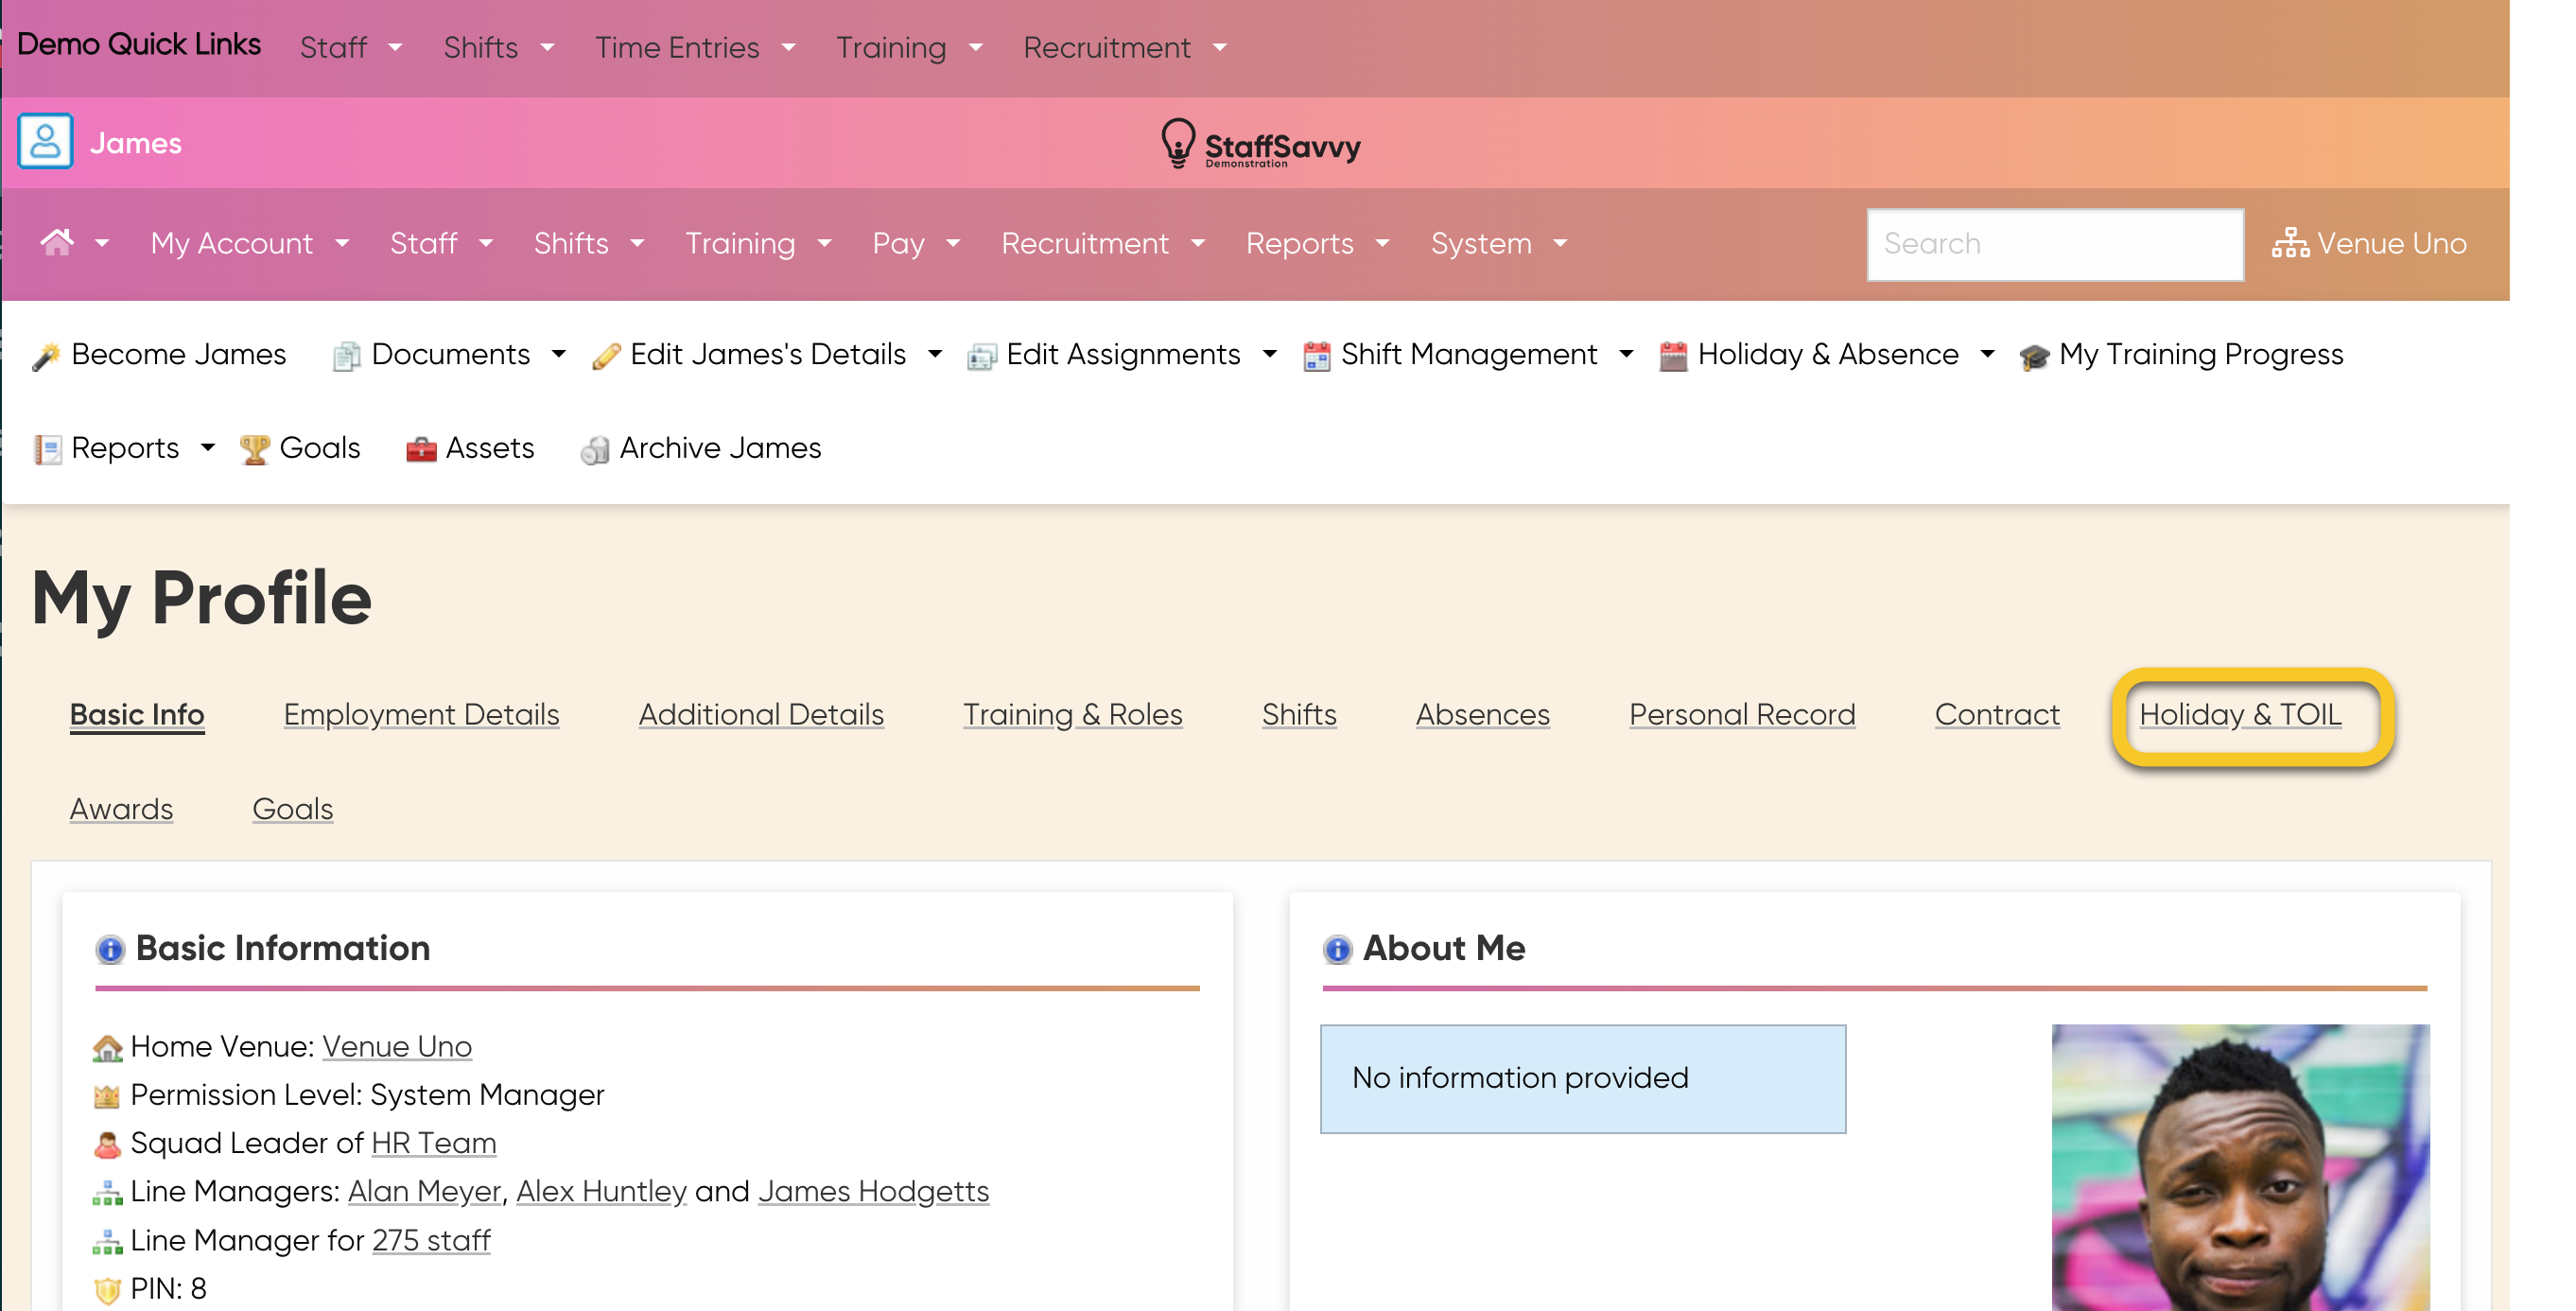Open Alan Meyer line manager link
Screen dimensions: 2576x1311
[424, 1191]
